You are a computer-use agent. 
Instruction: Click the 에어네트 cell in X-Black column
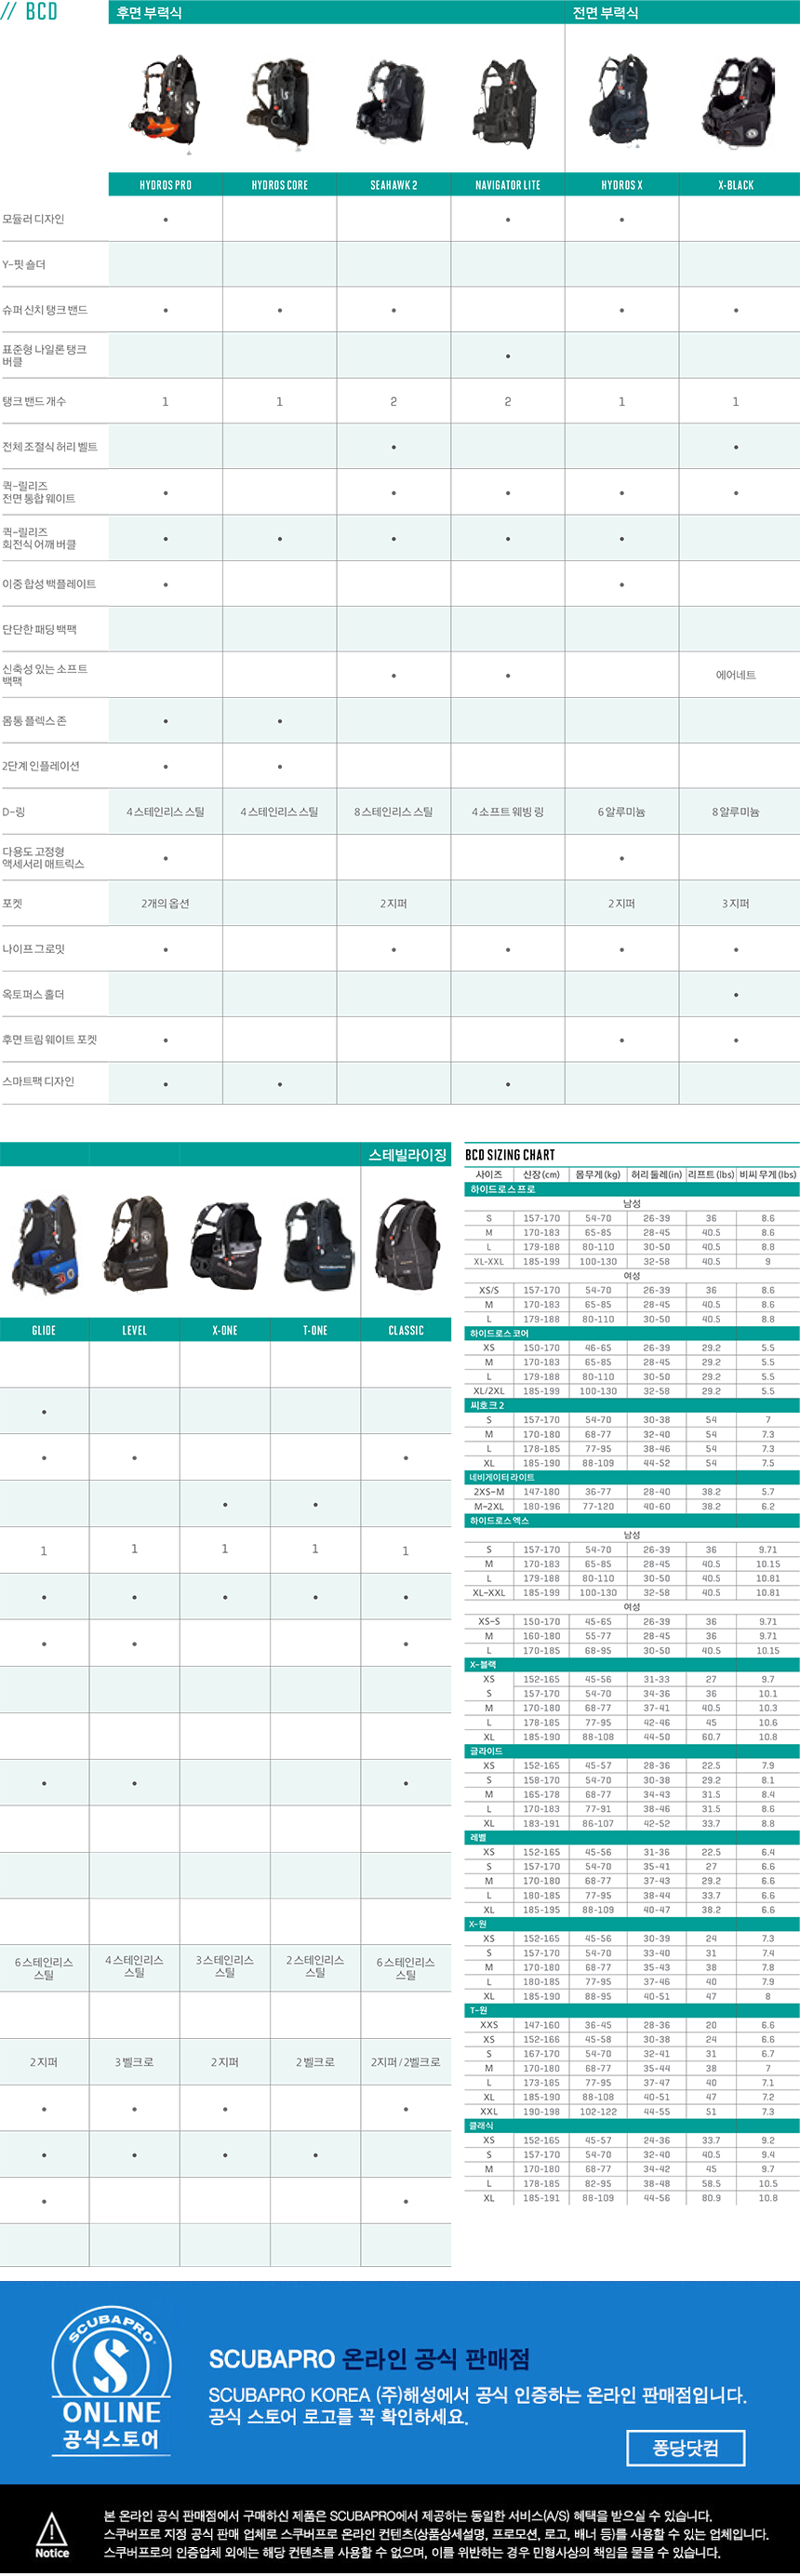click(x=736, y=675)
